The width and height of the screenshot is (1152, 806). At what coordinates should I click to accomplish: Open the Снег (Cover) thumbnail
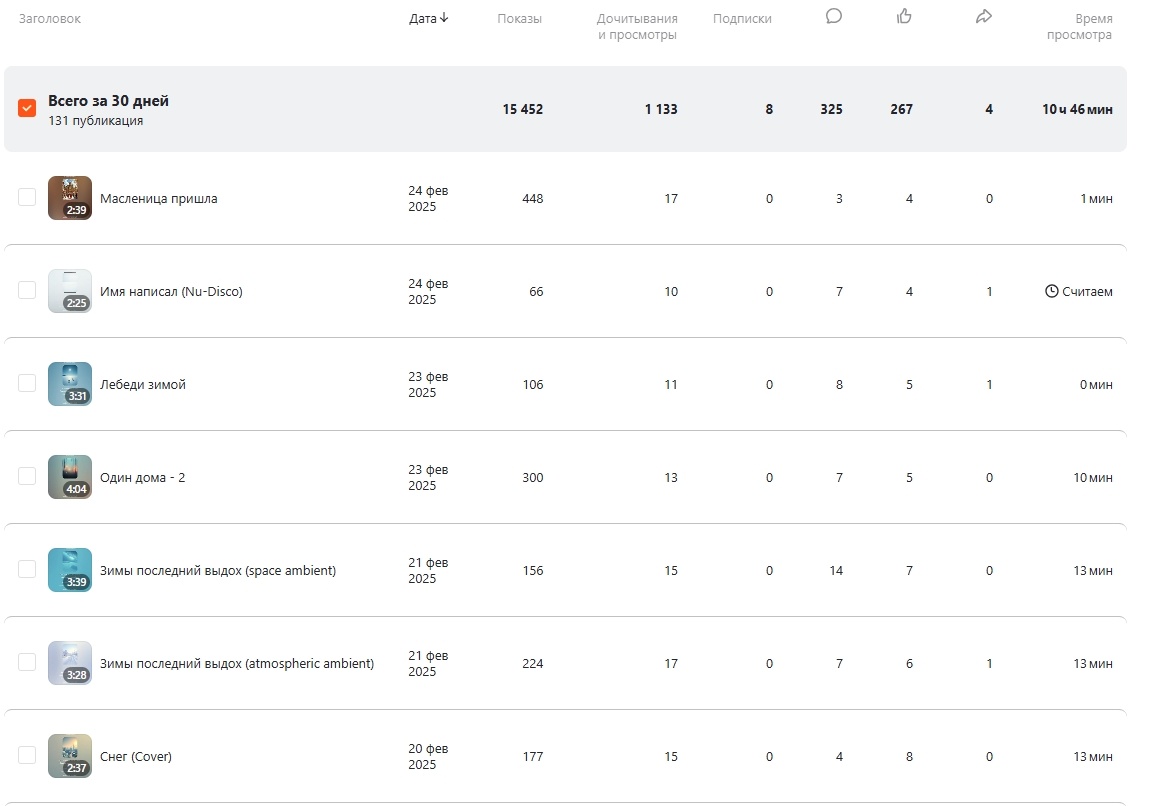coord(70,756)
